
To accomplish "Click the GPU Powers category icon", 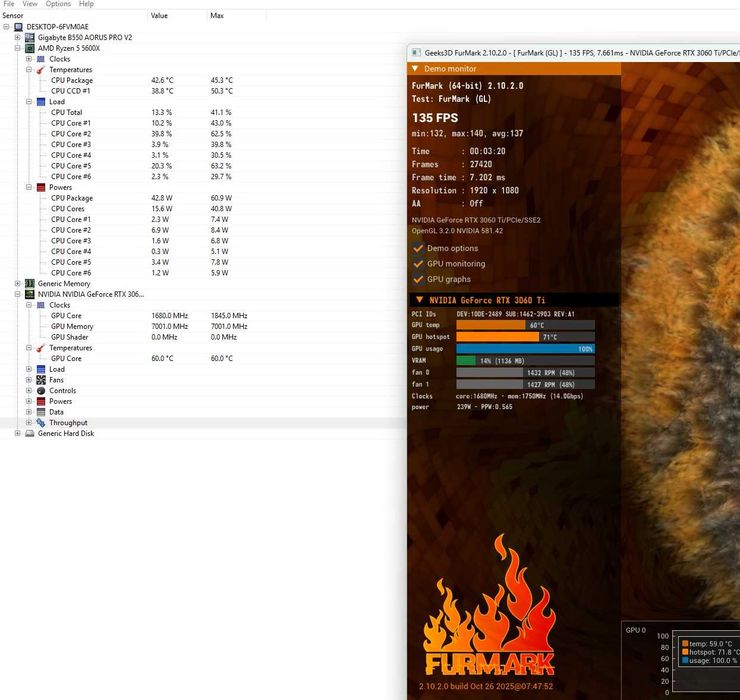I will pos(41,402).
